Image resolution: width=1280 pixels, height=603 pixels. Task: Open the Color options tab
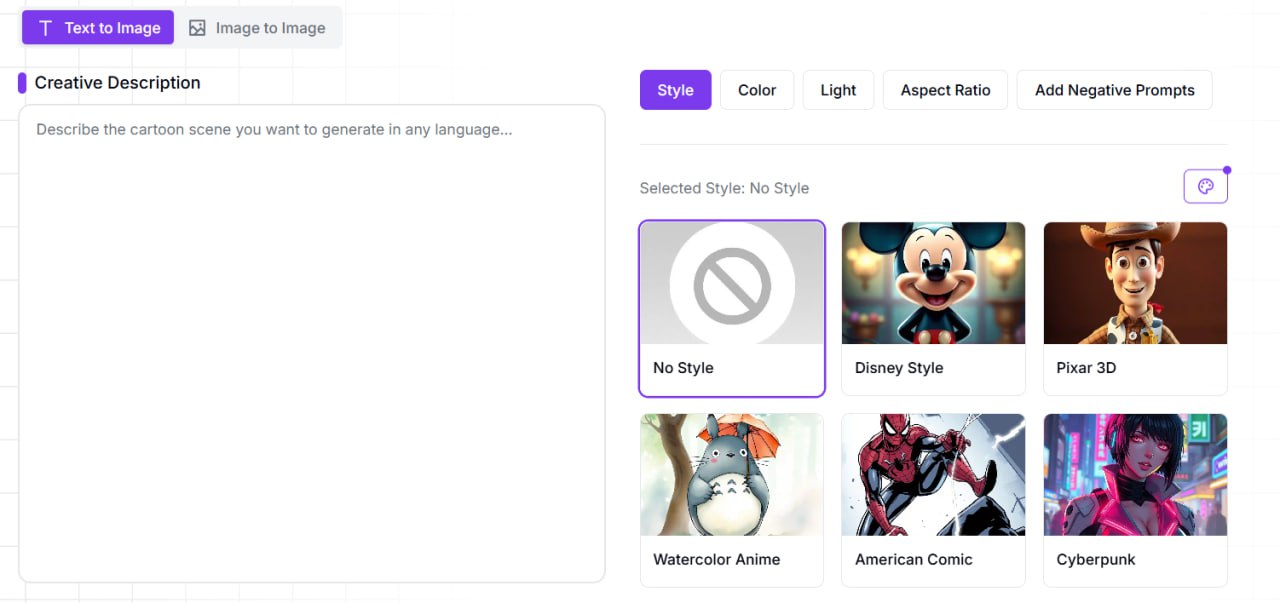(x=757, y=90)
